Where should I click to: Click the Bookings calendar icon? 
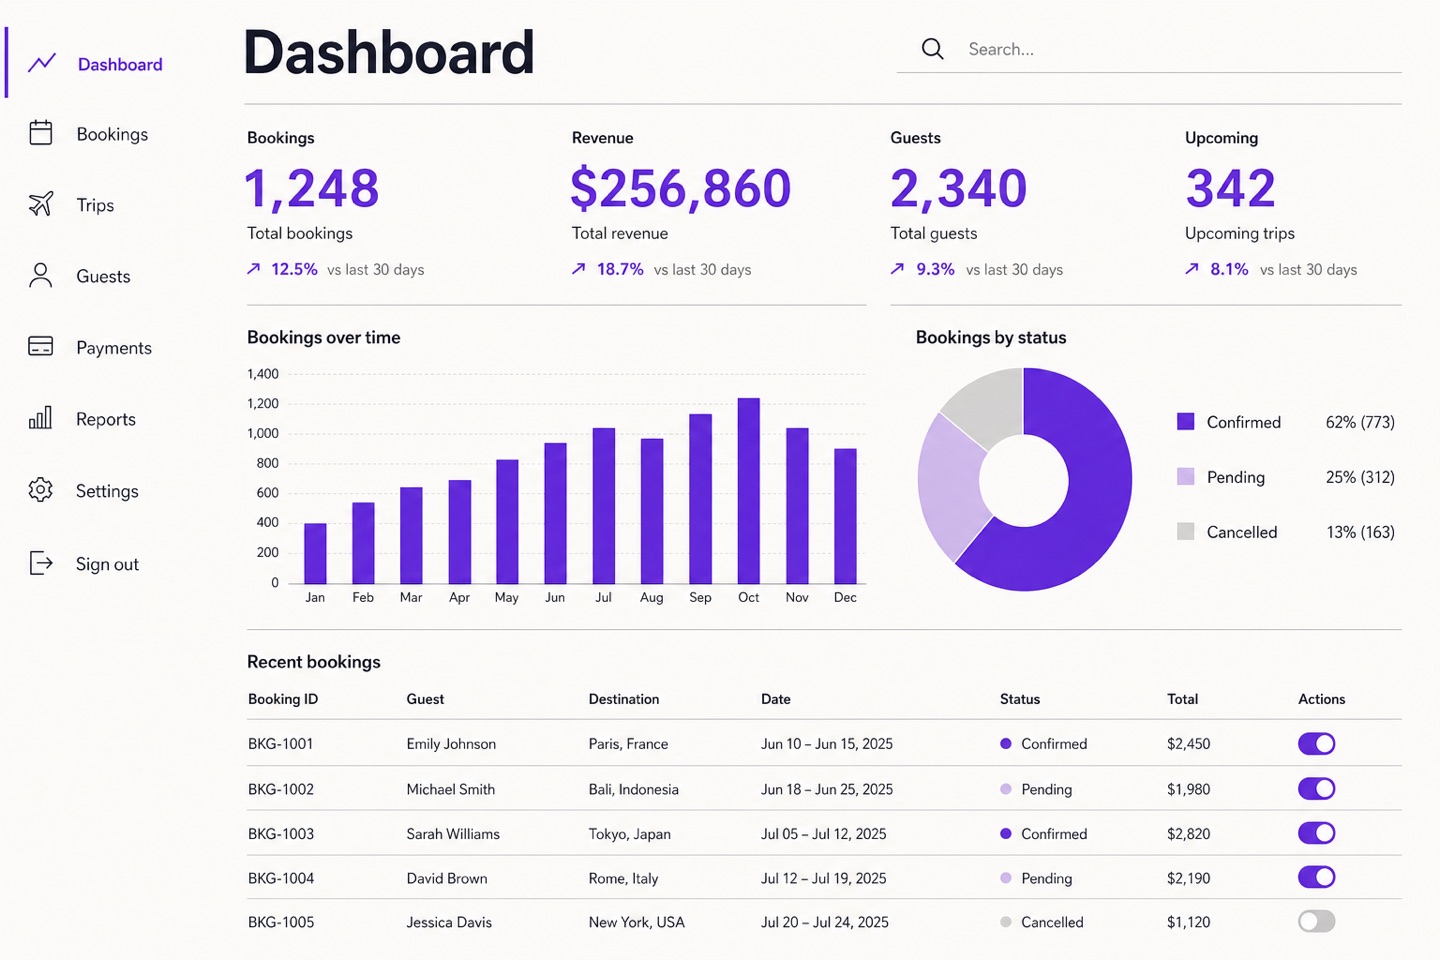click(41, 133)
